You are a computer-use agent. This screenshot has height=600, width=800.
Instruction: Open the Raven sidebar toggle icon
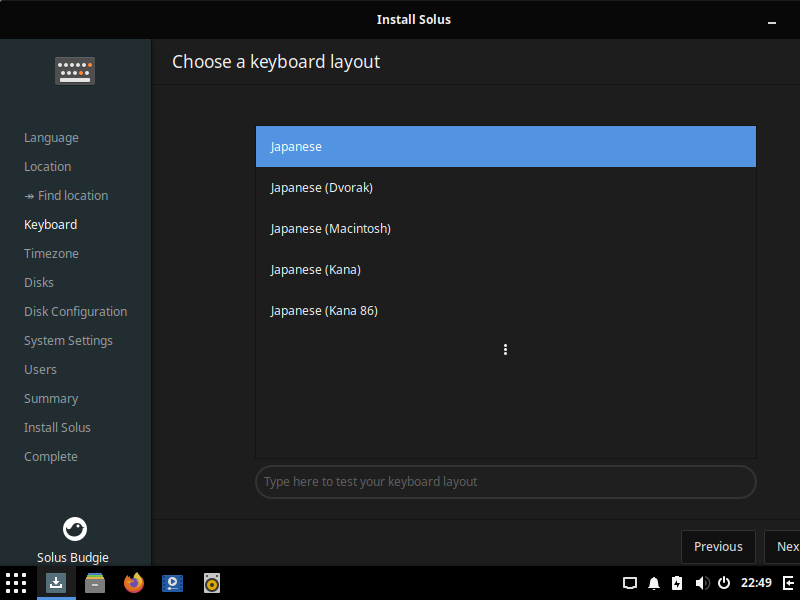[788, 583]
